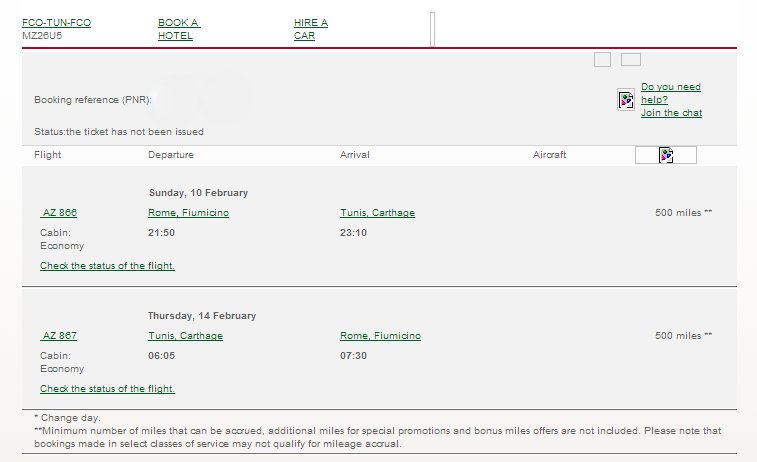The image size is (757, 462).
Task: Click Tunis, Carthage departure link on 14 February
Action: [x=185, y=336]
